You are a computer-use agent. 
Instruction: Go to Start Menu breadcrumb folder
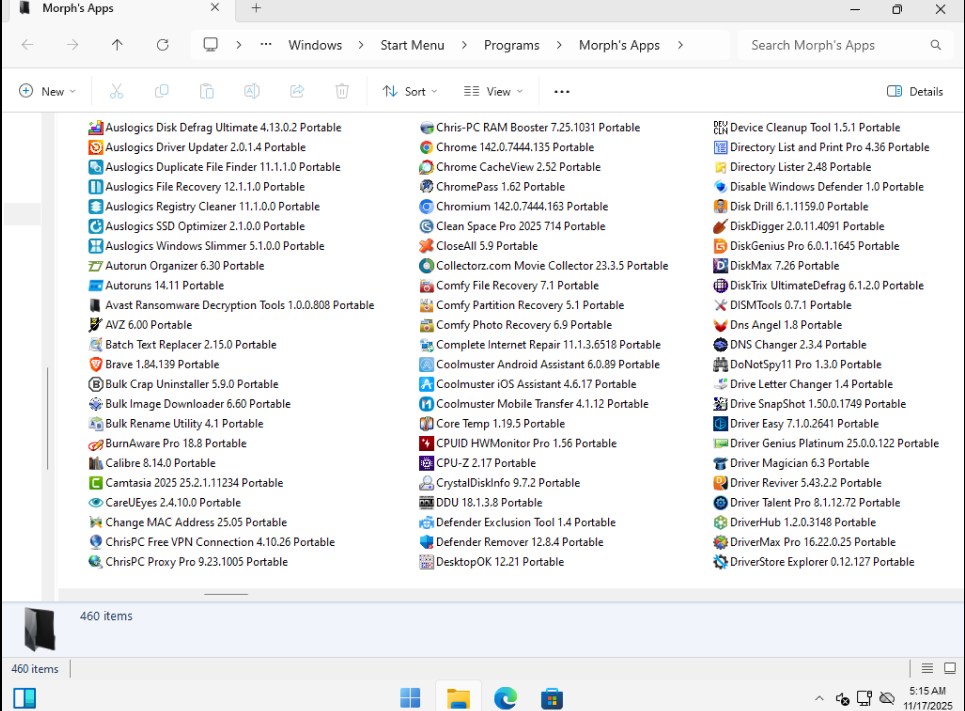412,45
